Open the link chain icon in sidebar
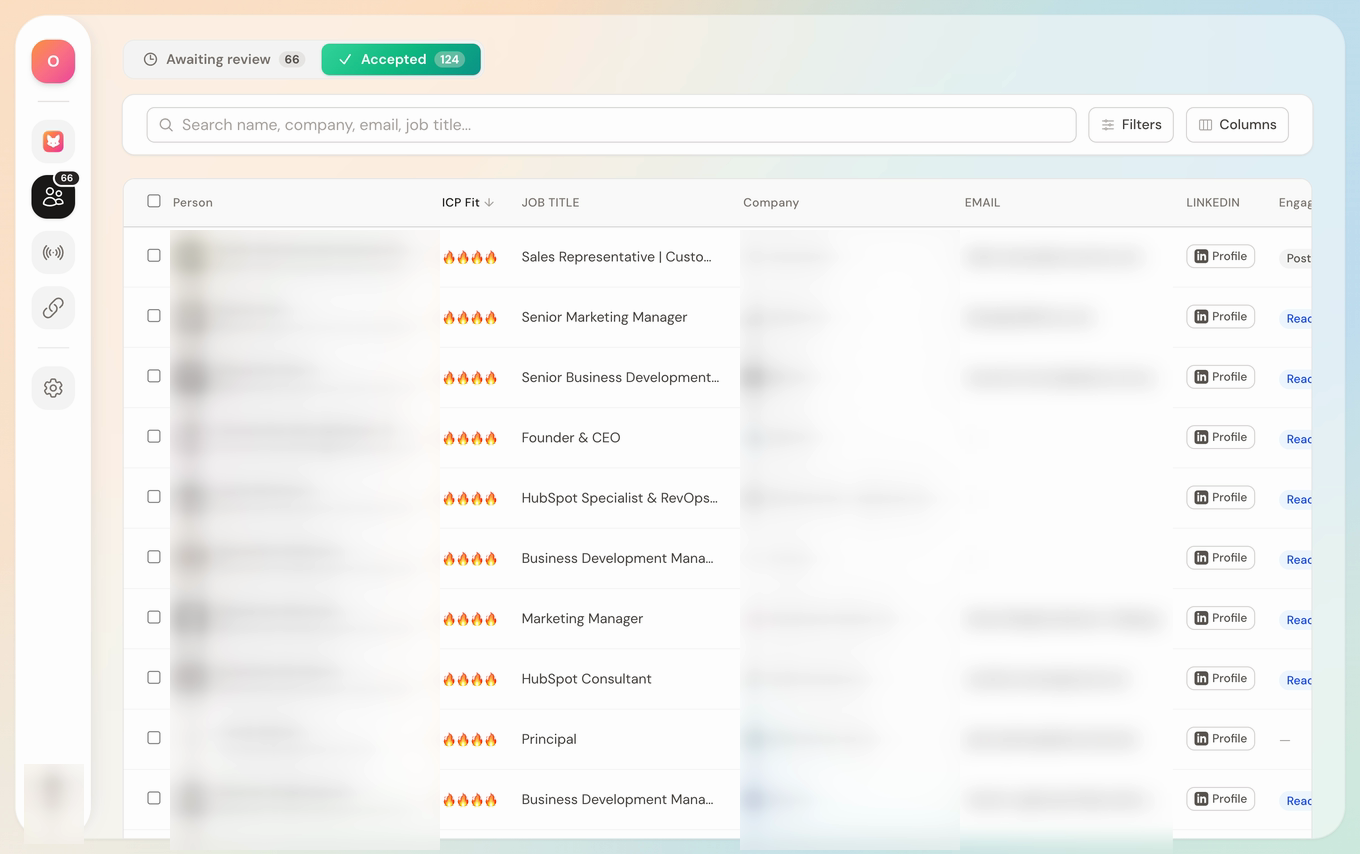 pyautogui.click(x=53, y=307)
